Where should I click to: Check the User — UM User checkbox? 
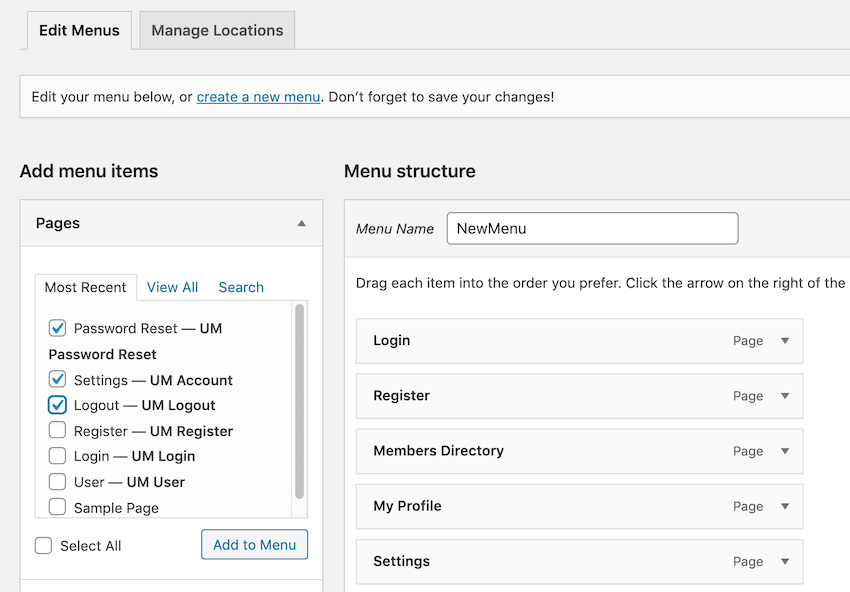pos(58,482)
